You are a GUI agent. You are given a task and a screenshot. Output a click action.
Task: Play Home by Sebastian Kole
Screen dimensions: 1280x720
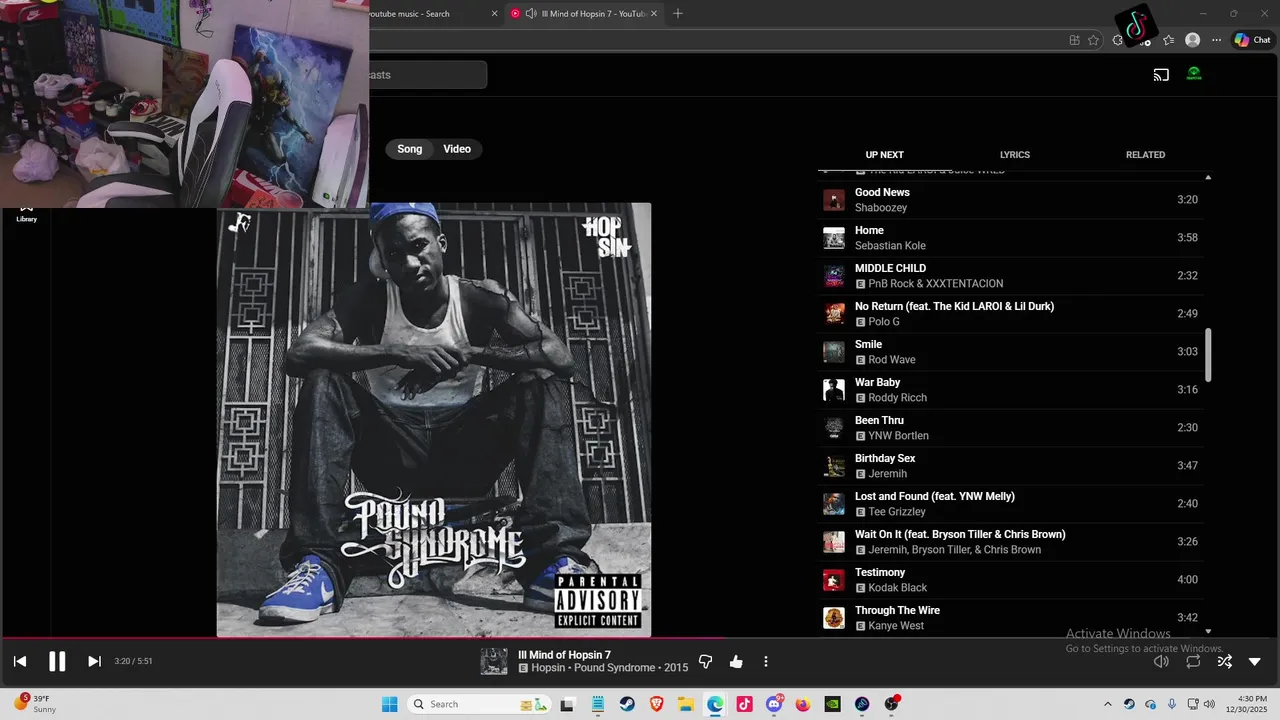point(1010,238)
